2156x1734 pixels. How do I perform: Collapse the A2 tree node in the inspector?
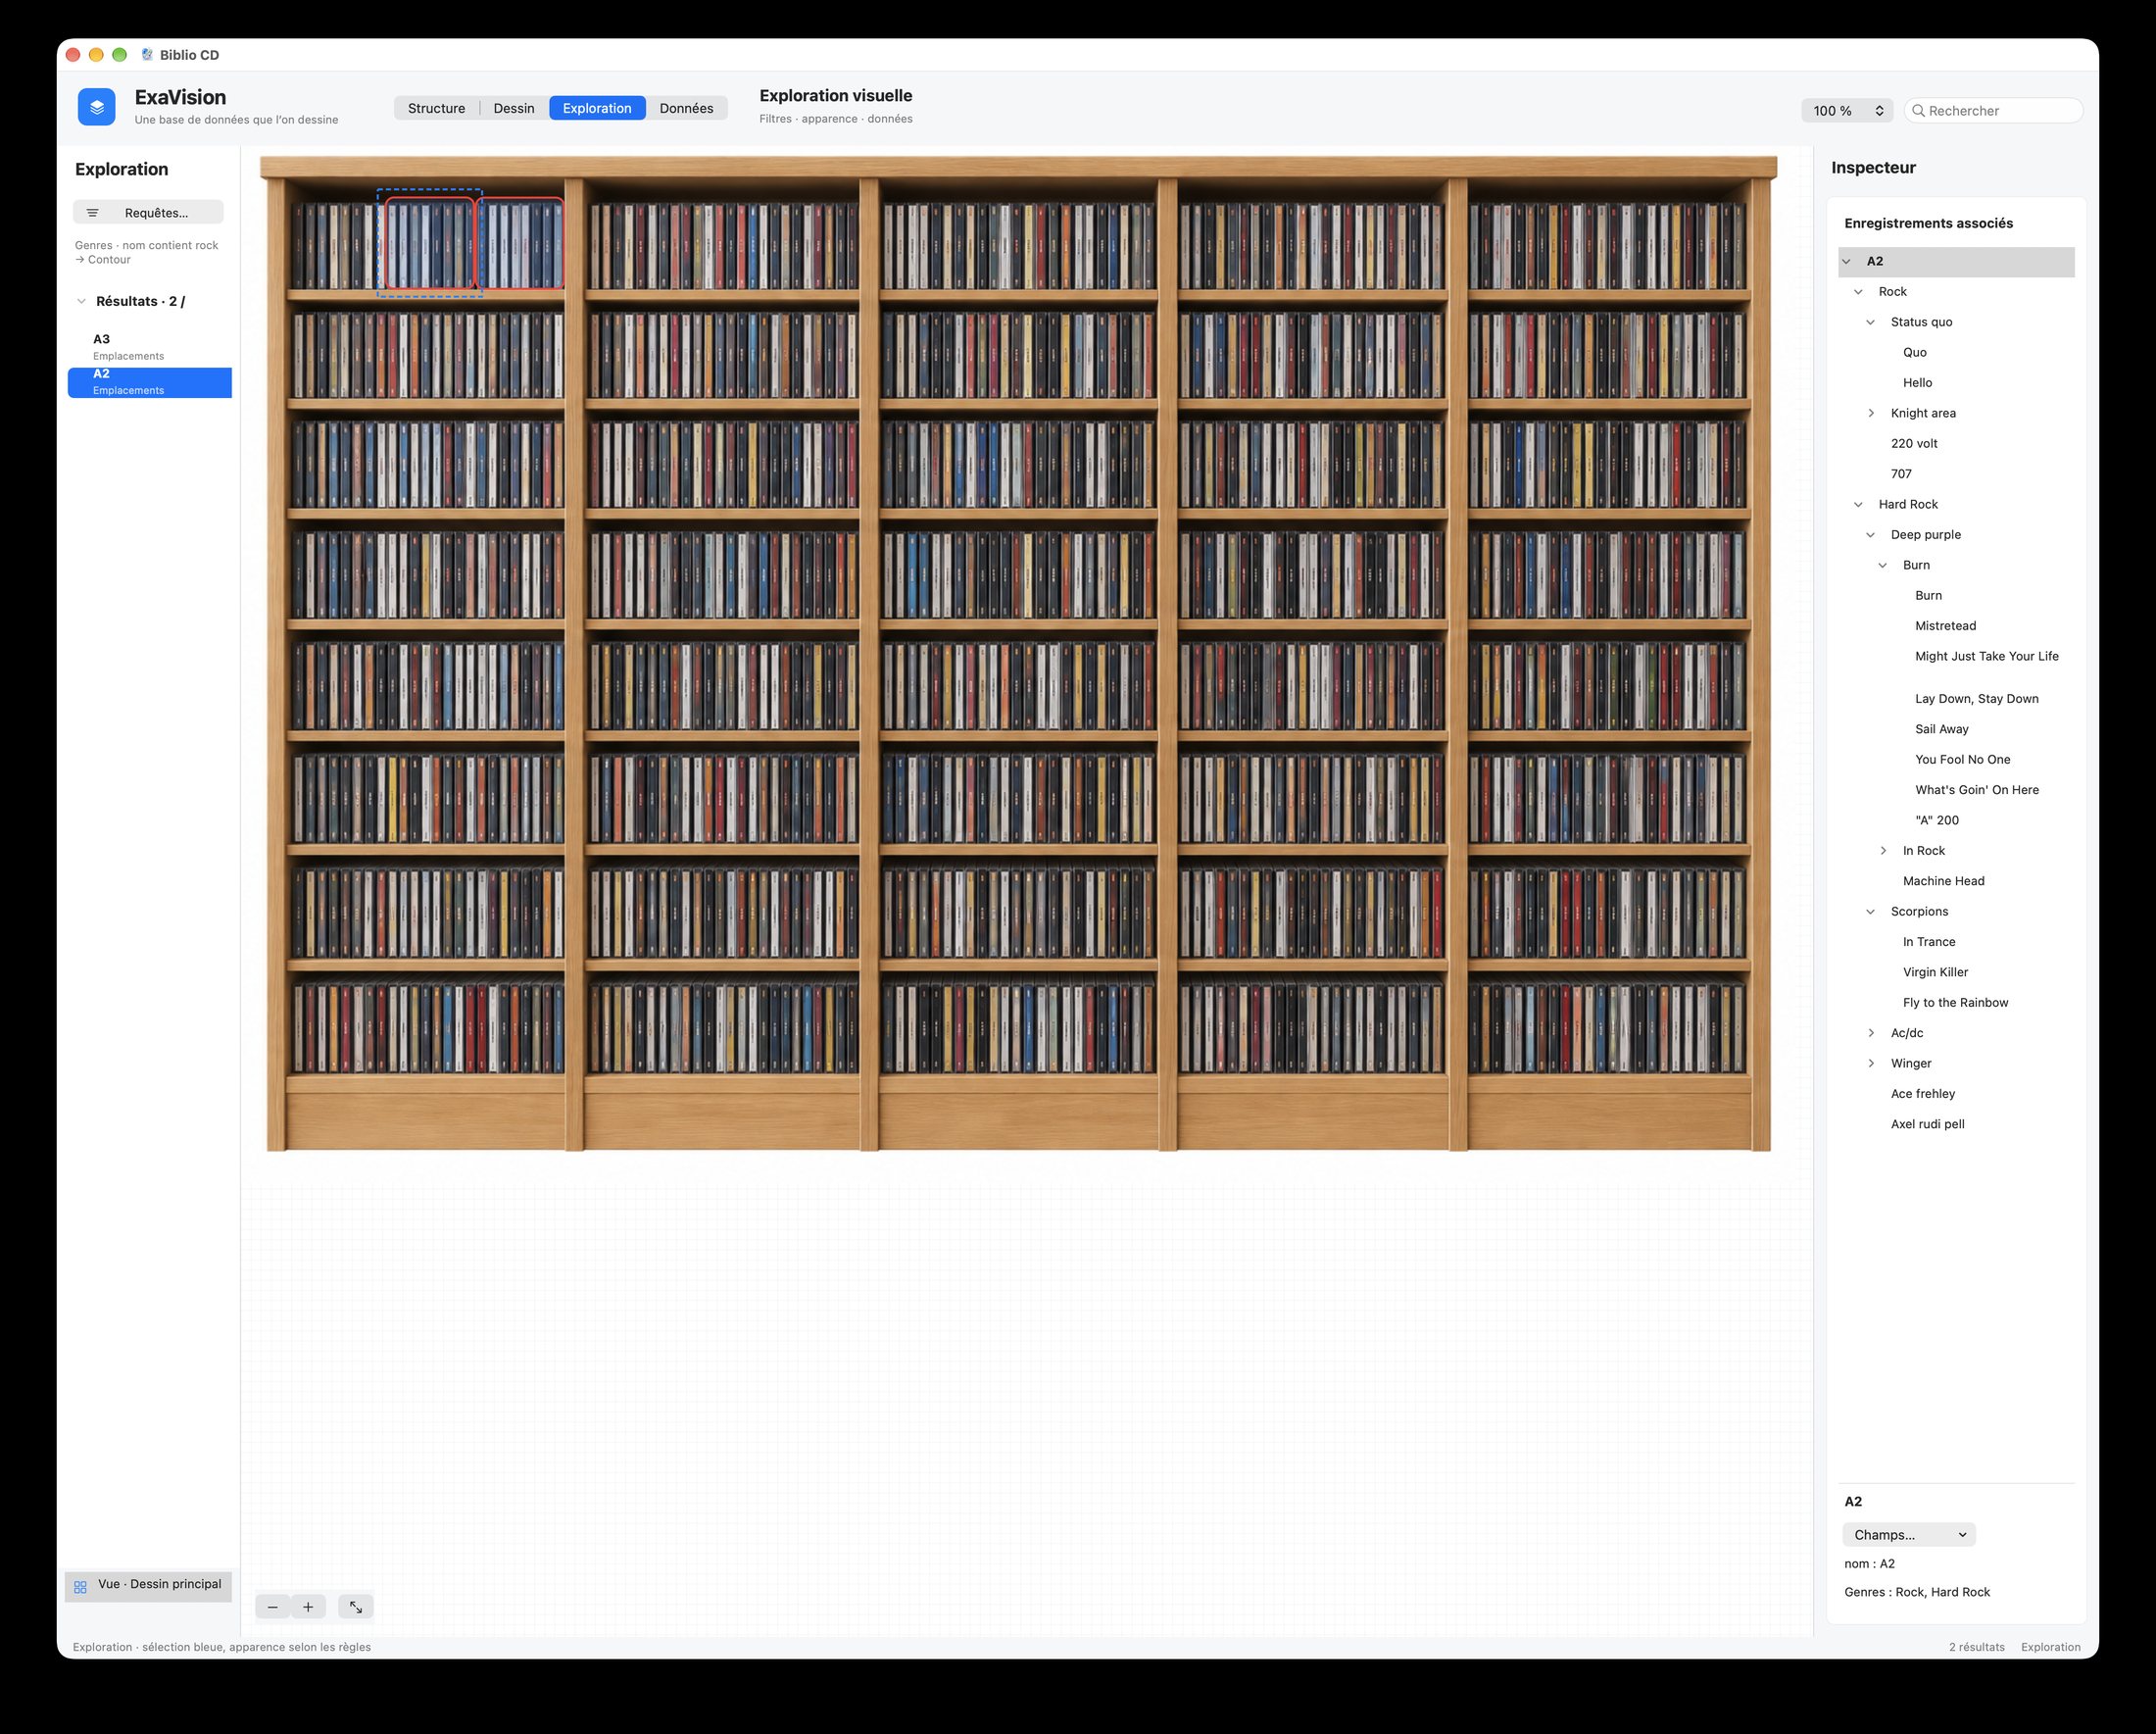(x=1847, y=261)
